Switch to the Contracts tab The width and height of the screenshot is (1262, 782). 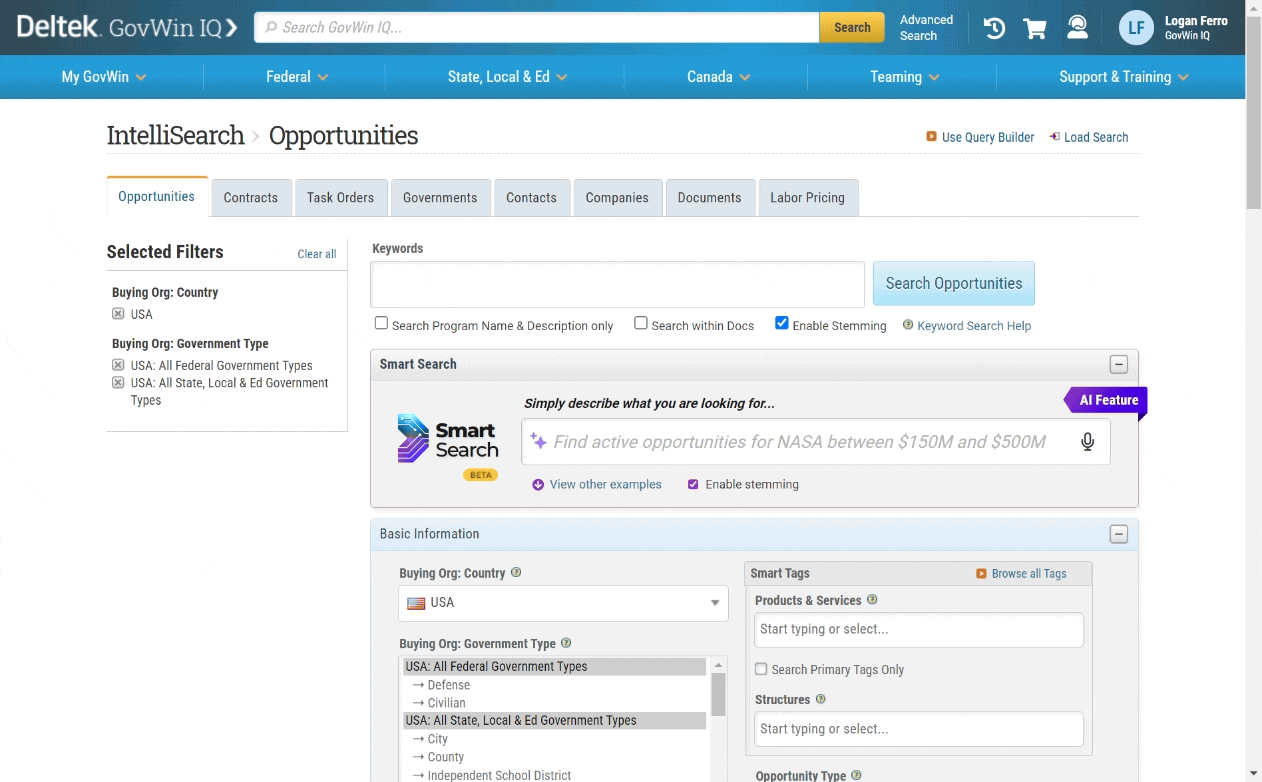click(x=251, y=197)
